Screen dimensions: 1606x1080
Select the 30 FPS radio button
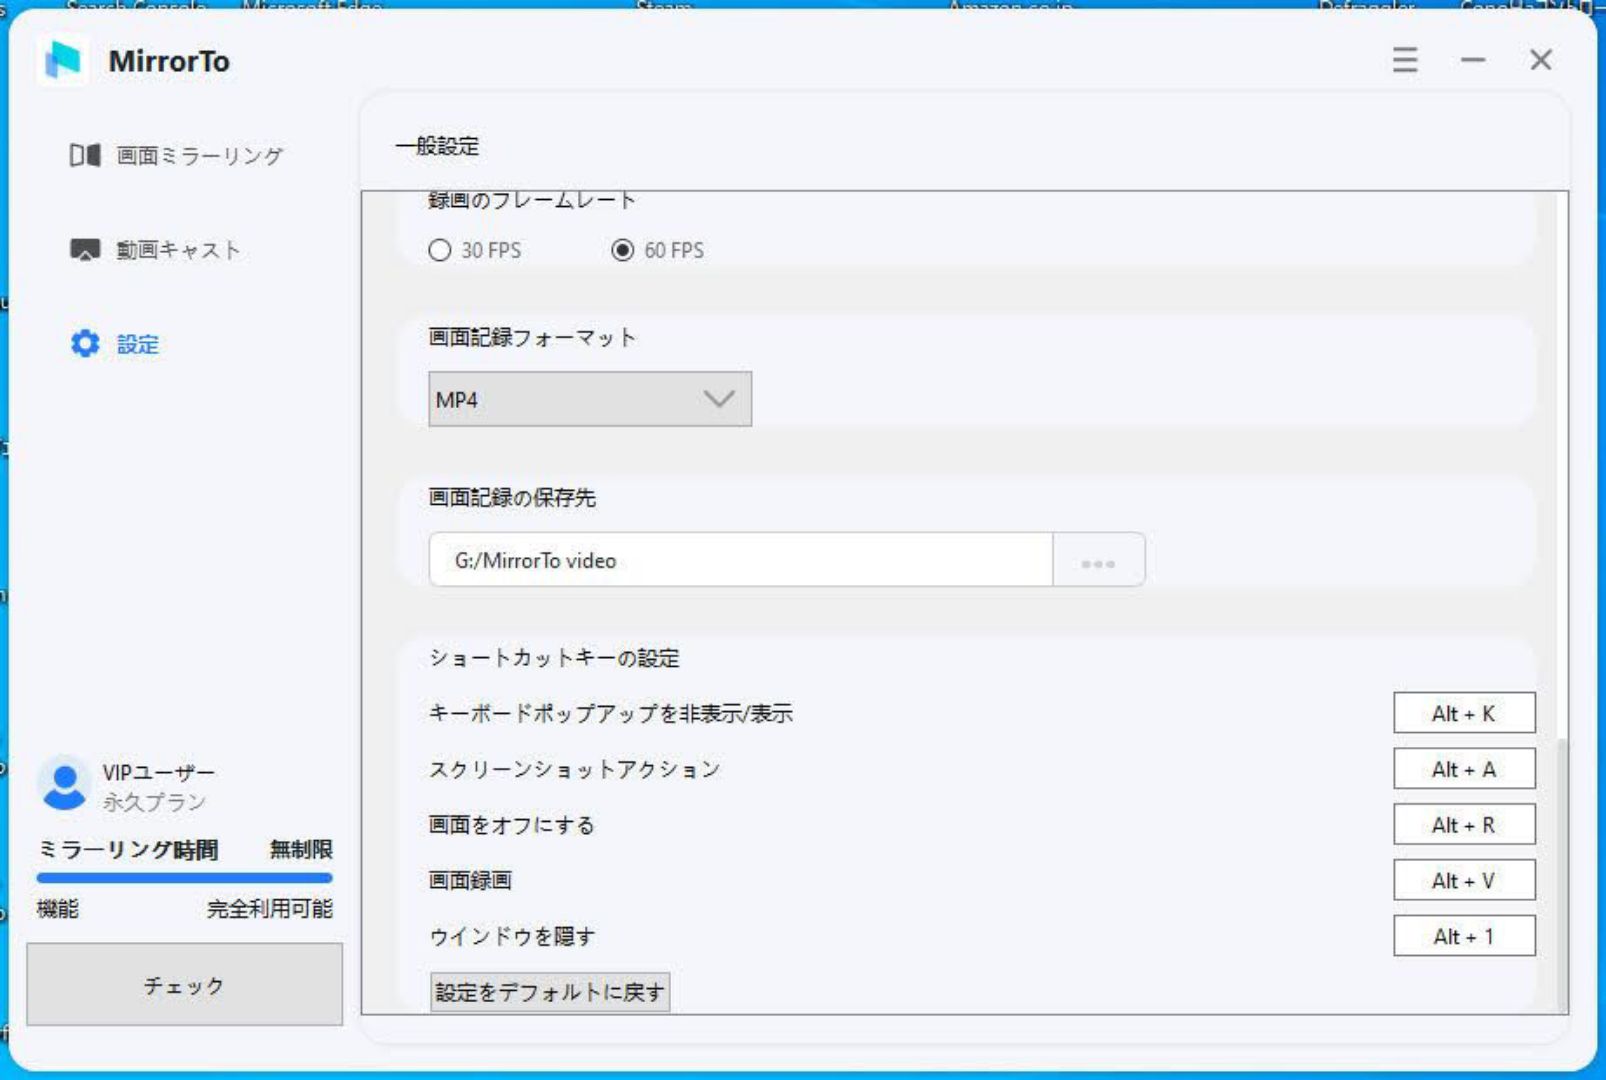pyautogui.click(x=440, y=250)
